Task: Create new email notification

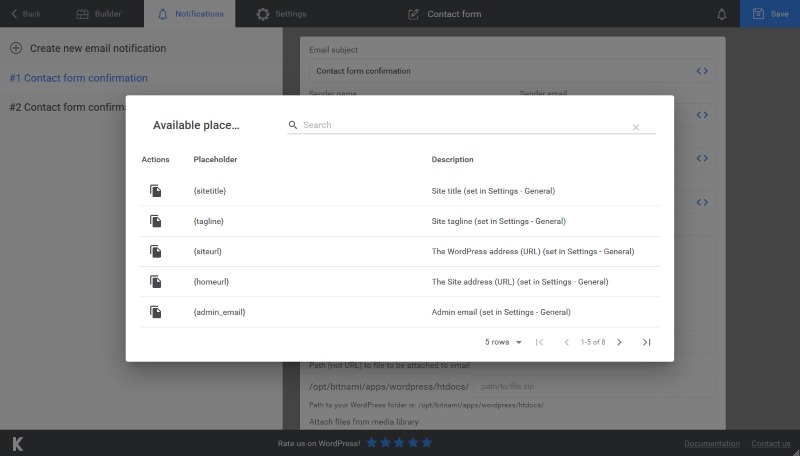Action: [x=88, y=48]
